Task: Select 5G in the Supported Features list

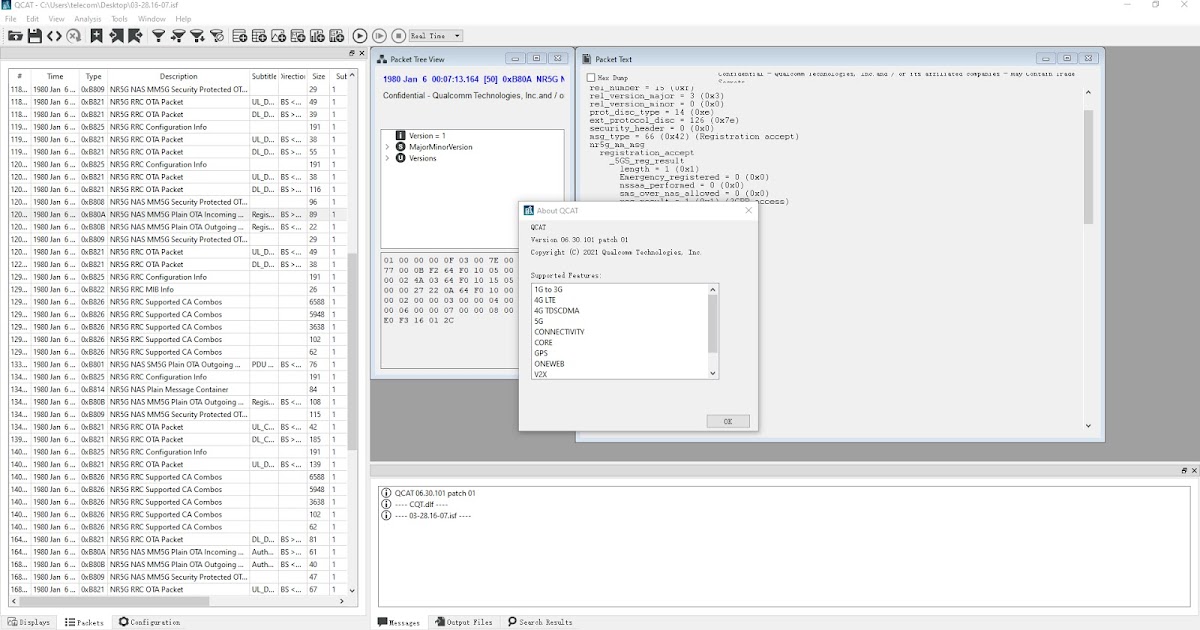Action: (x=539, y=321)
